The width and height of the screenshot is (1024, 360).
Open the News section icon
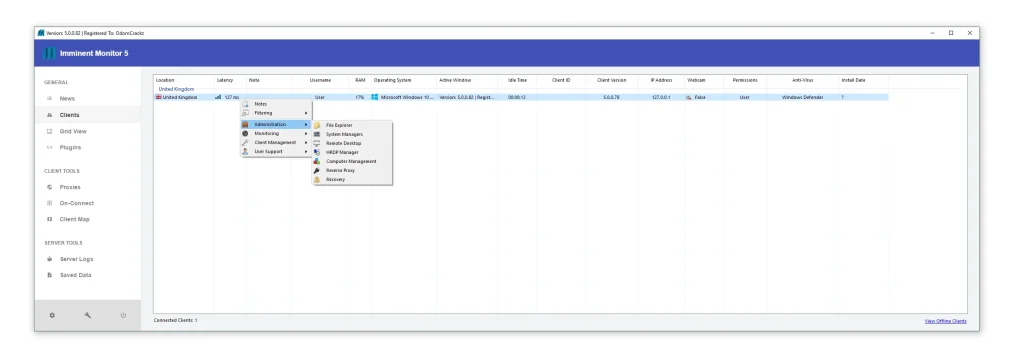(50, 99)
